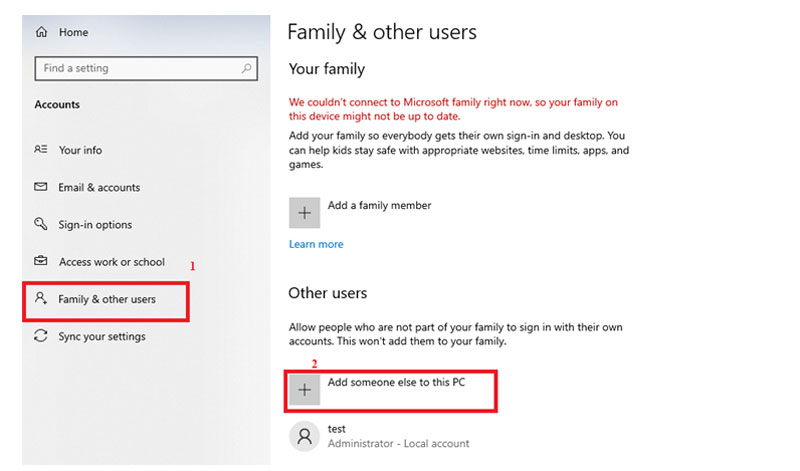Open the Learn more link
This screenshot has height=471, width=800.
[316, 244]
